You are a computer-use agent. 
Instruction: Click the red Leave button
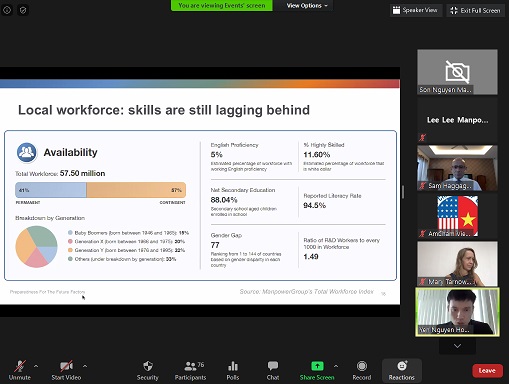[487, 371]
